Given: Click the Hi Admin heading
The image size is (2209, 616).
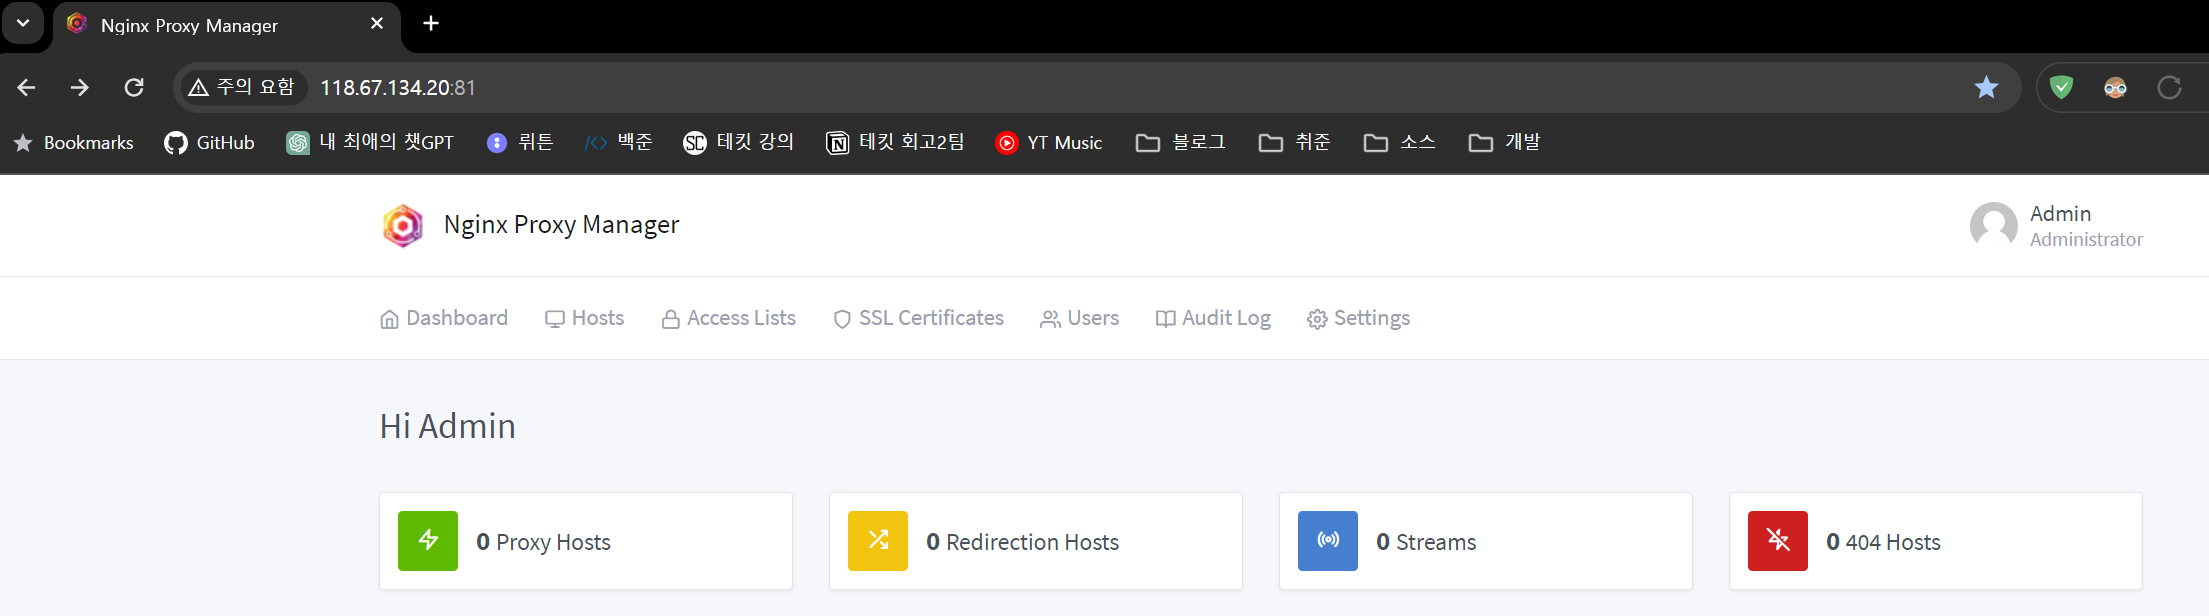Looking at the screenshot, I should pyautogui.click(x=448, y=426).
